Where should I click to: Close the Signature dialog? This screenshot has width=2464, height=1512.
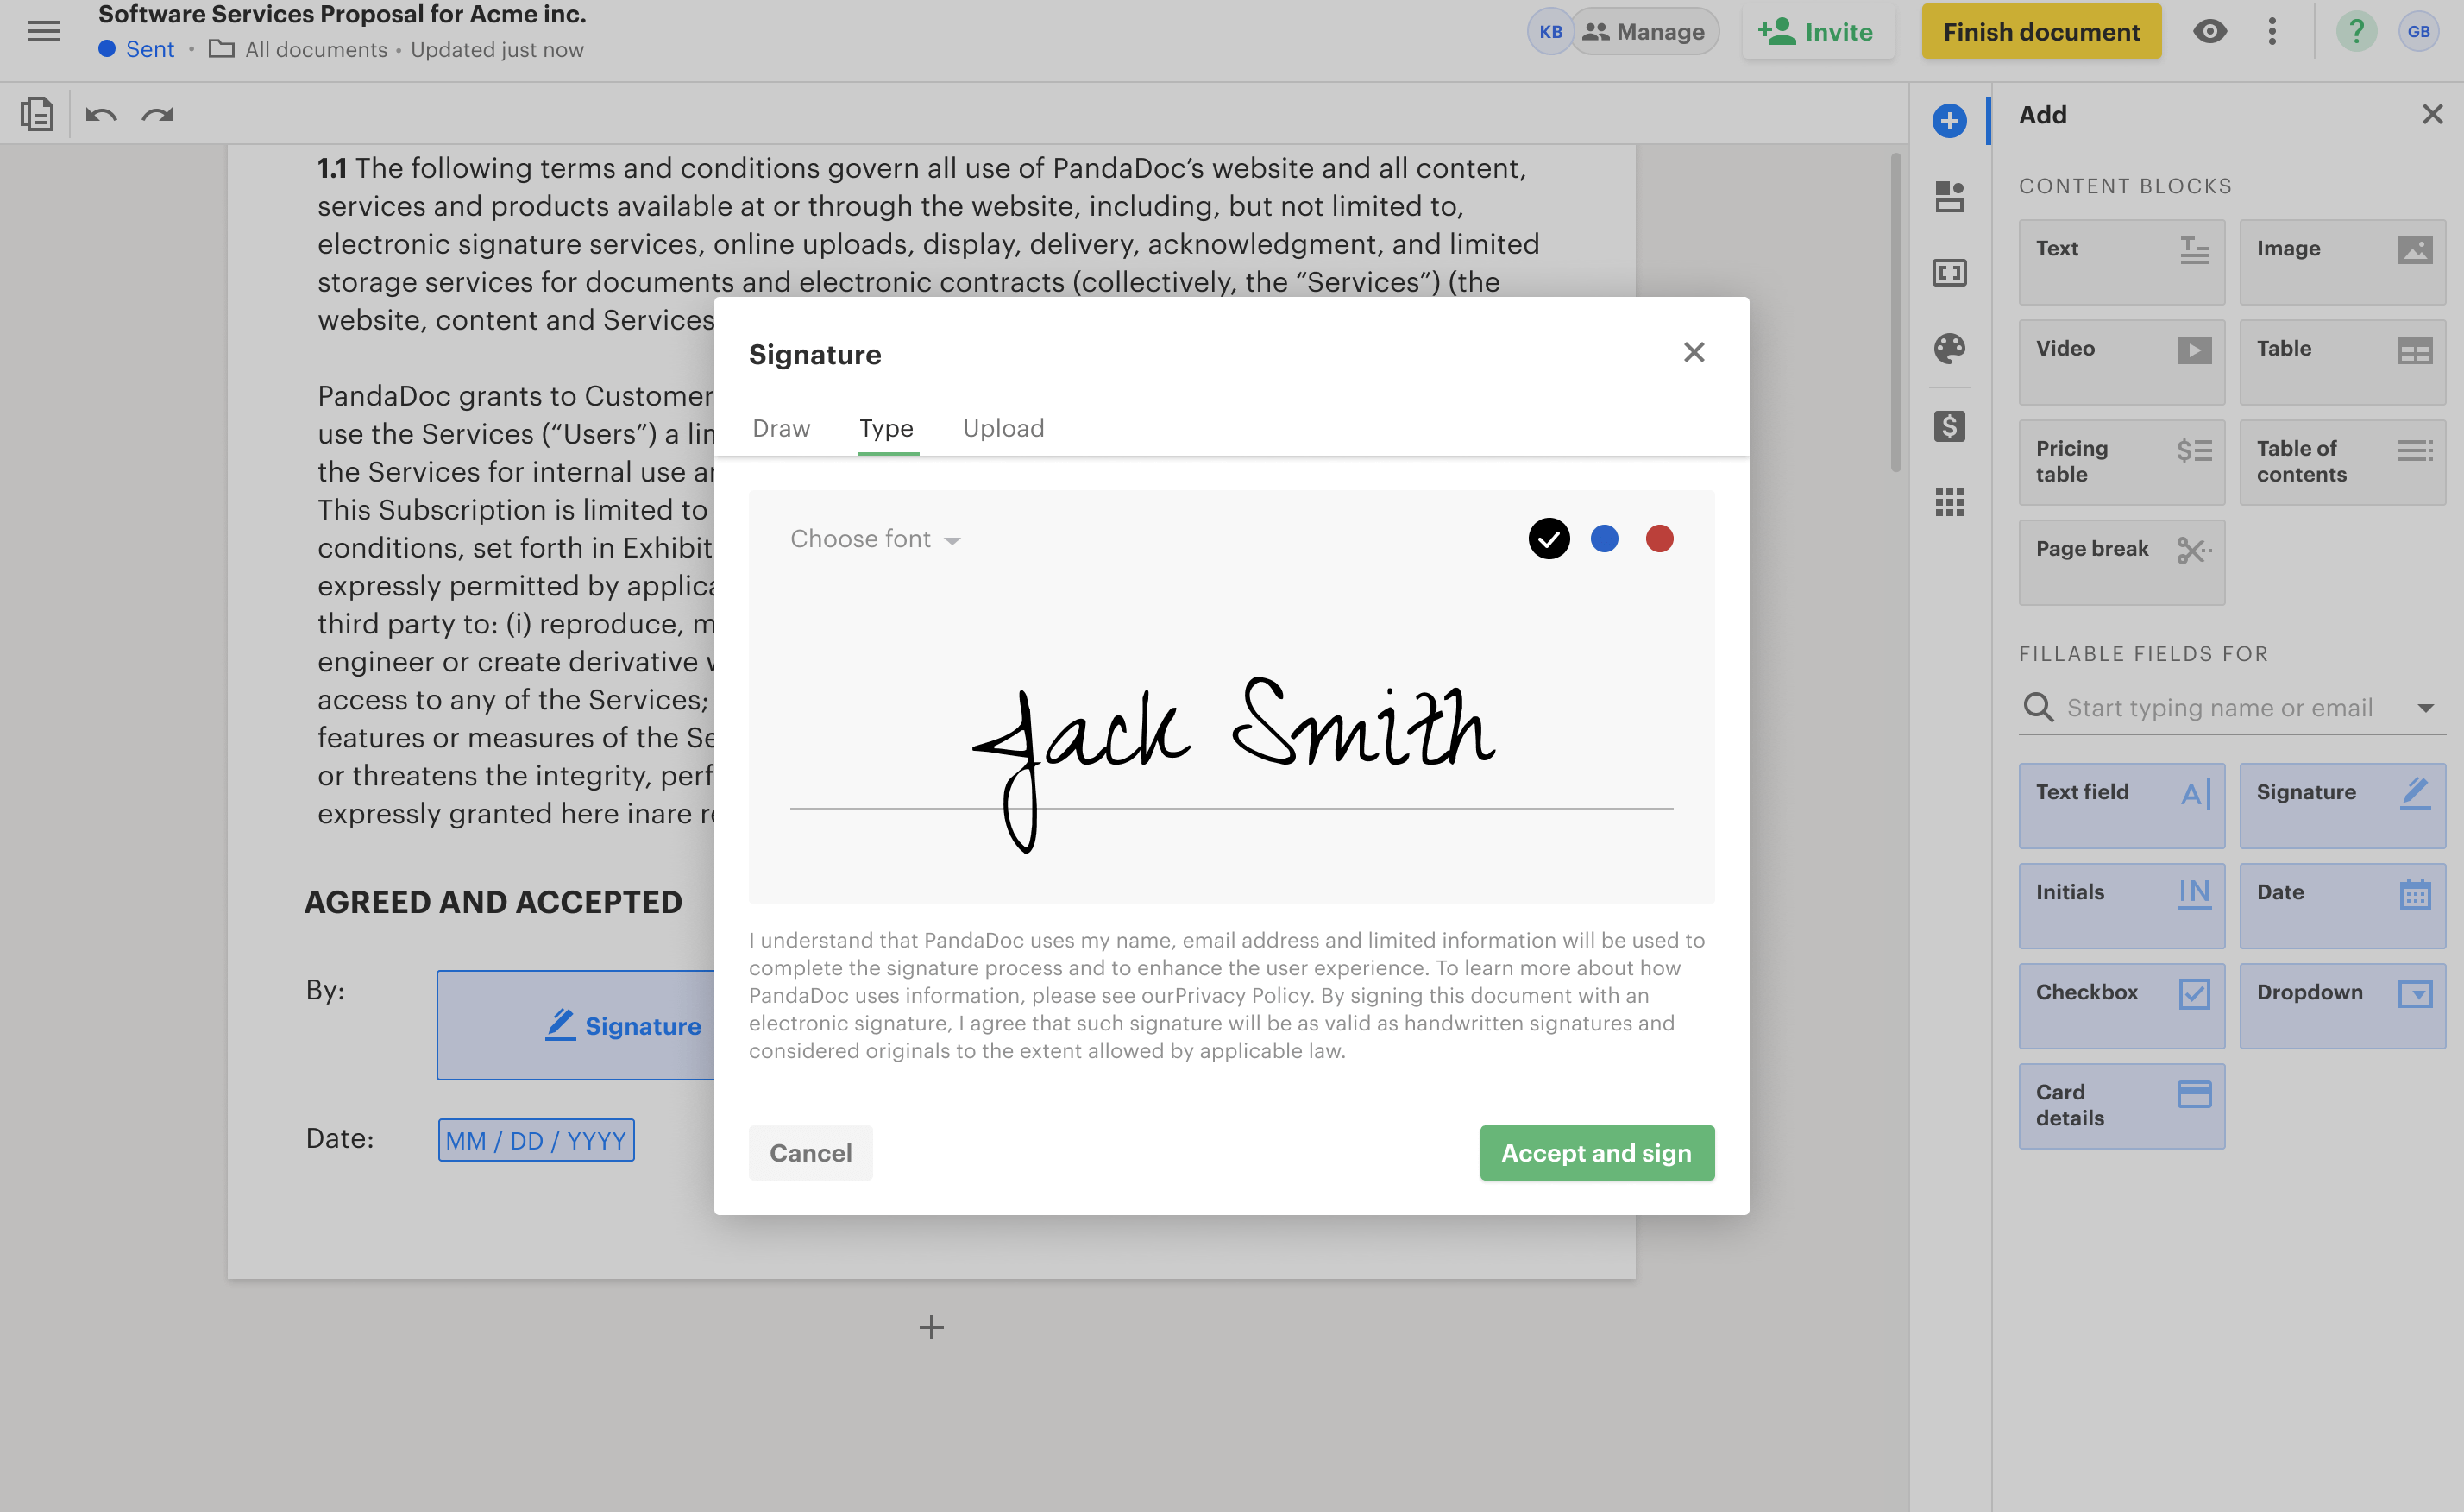pyautogui.click(x=1693, y=352)
